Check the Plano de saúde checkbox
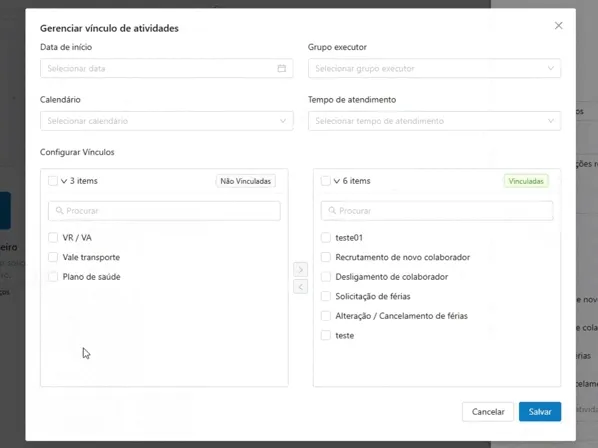 [53, 276]
